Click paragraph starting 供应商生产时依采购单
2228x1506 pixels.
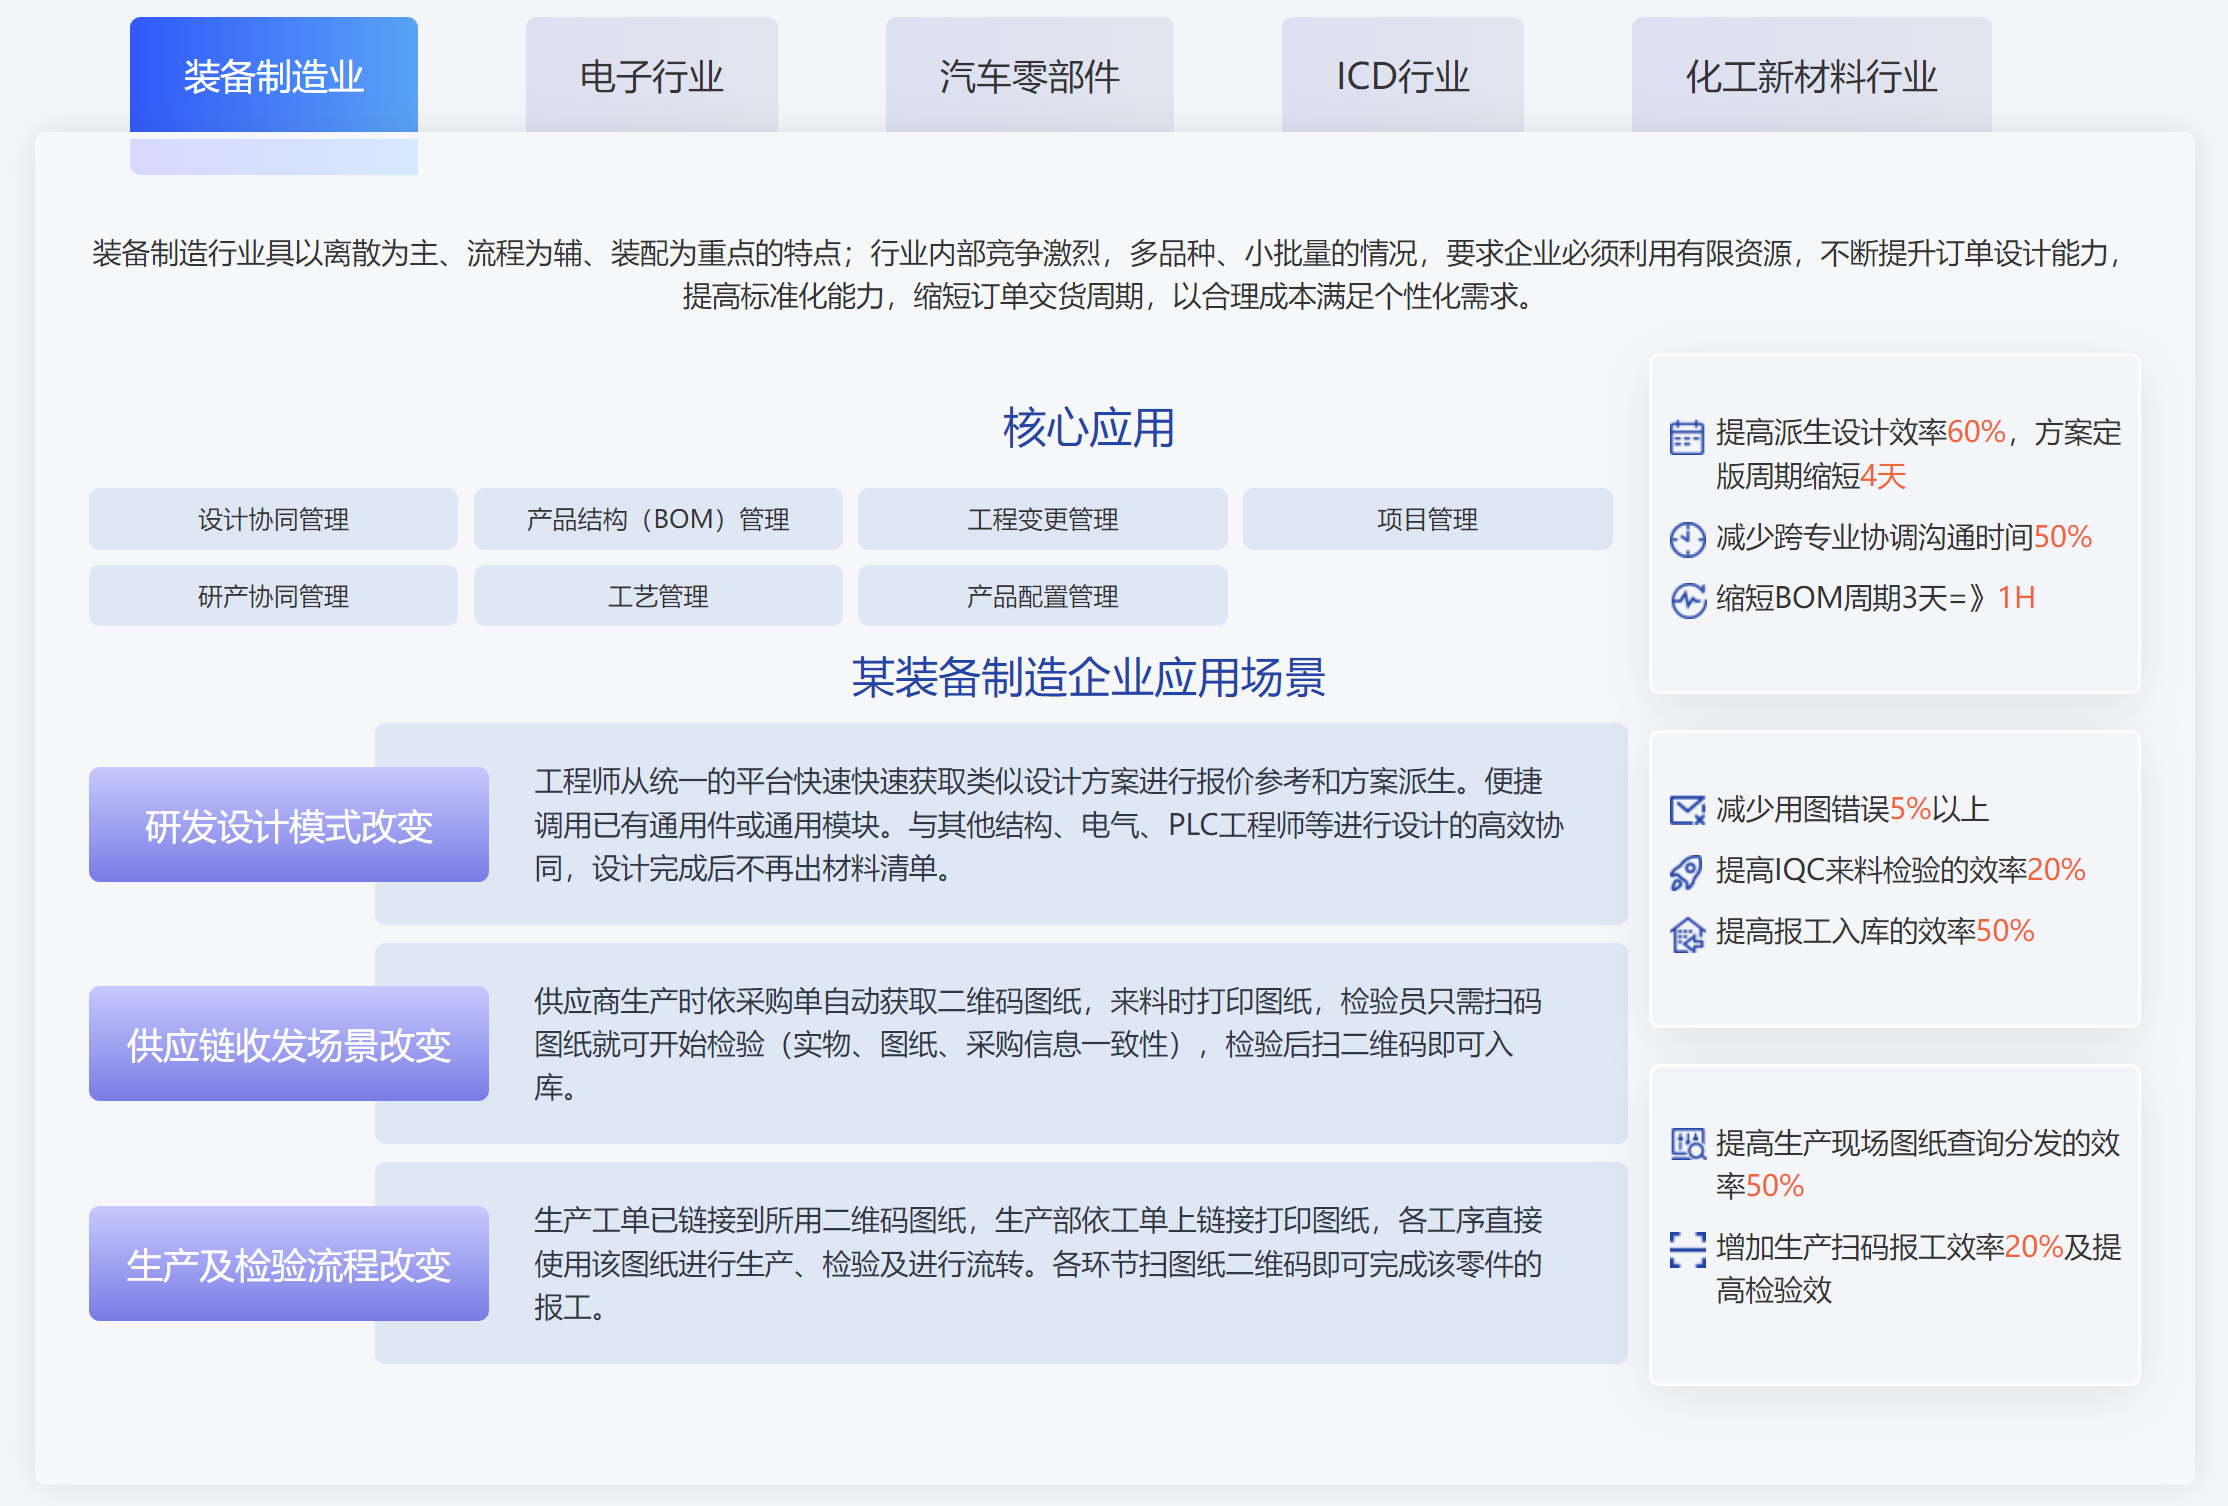point(1038,1044)
